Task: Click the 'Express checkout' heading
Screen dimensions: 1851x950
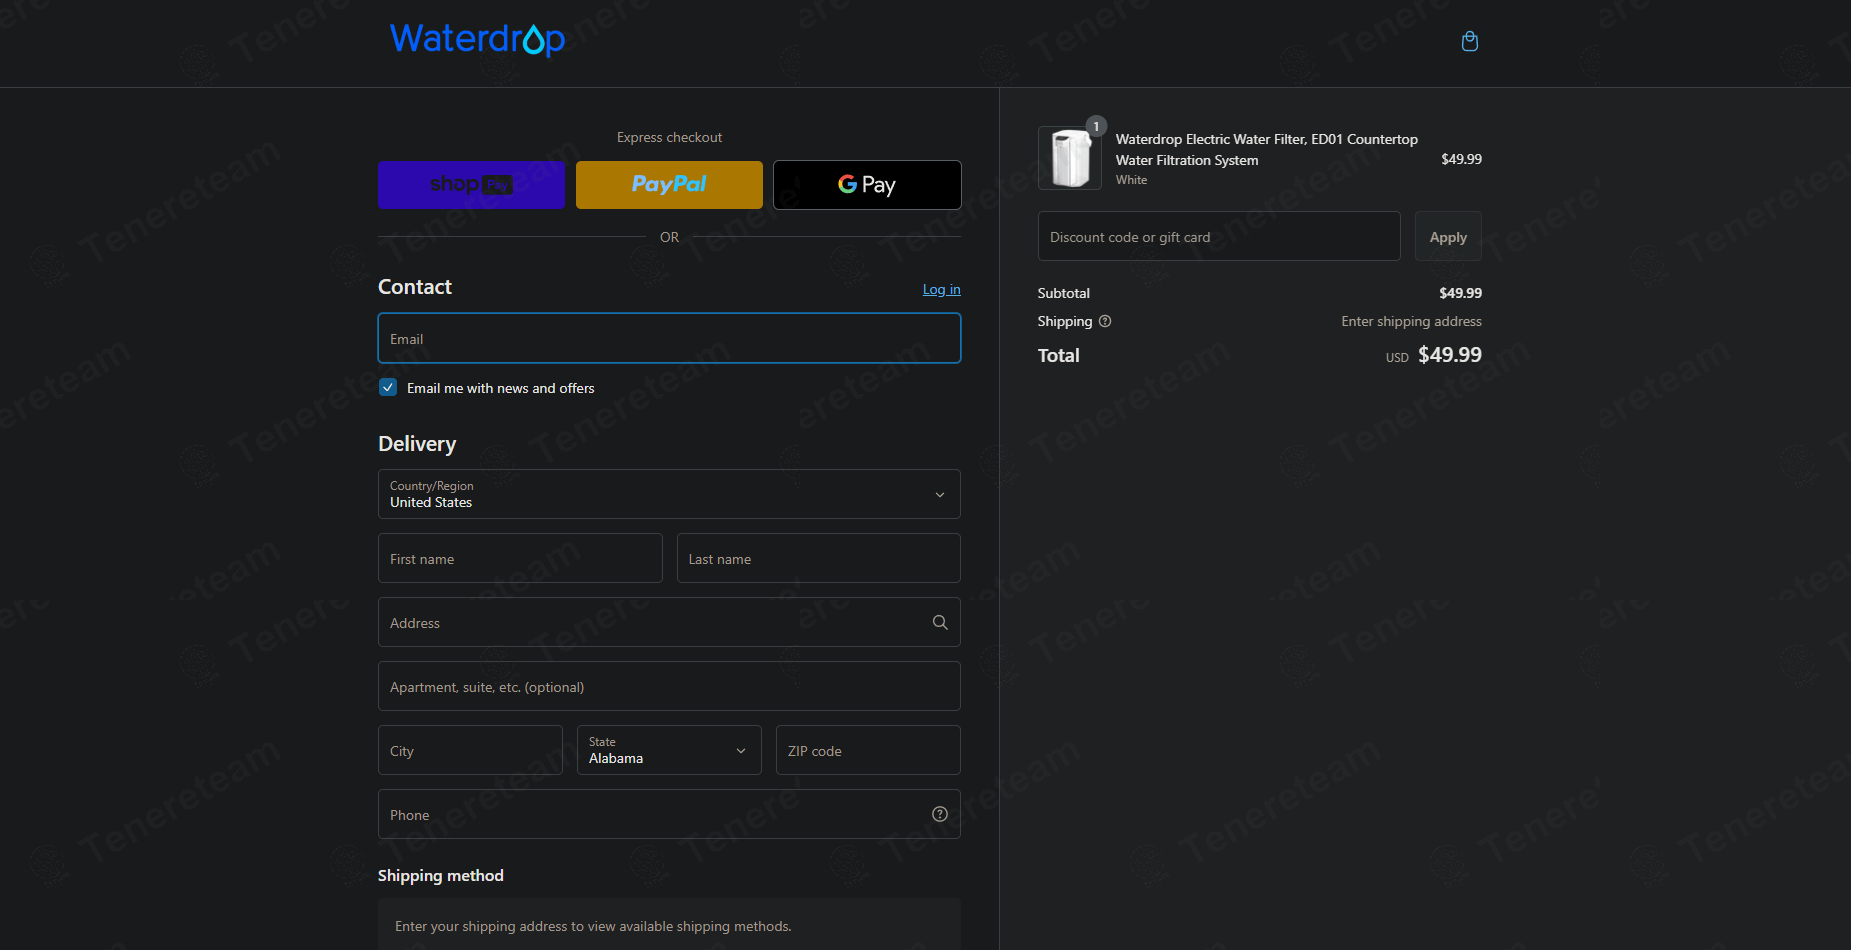Action: coord(669,137)
